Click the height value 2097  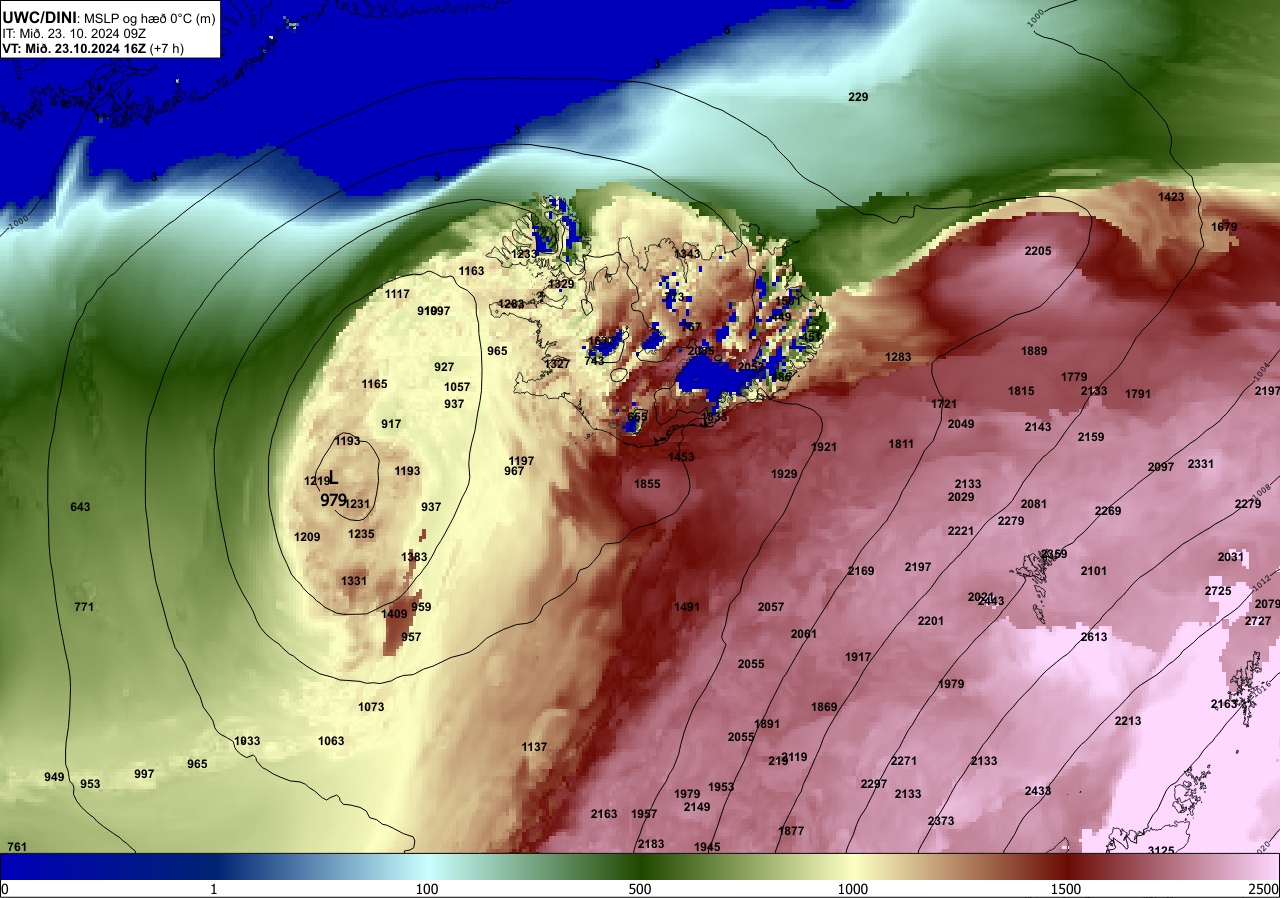pyautogui.click(x=1161, y=467)
